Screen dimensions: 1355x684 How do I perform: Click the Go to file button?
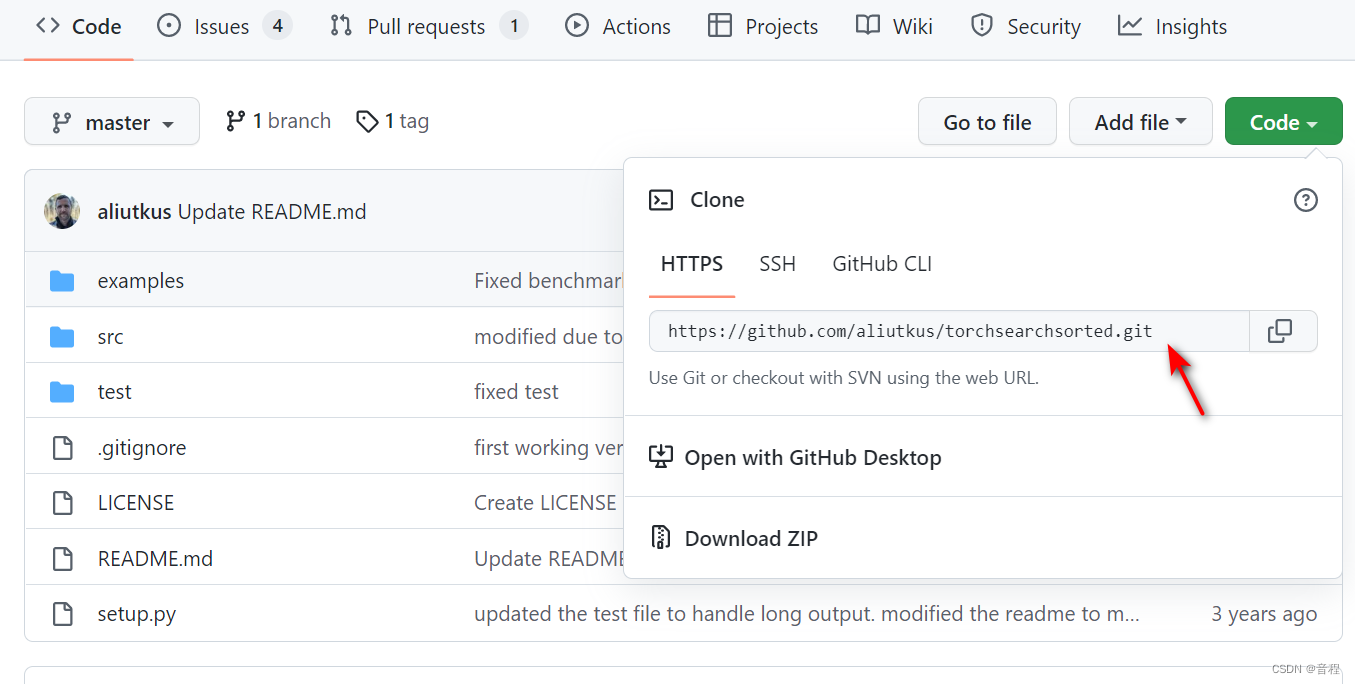(987, 122)
